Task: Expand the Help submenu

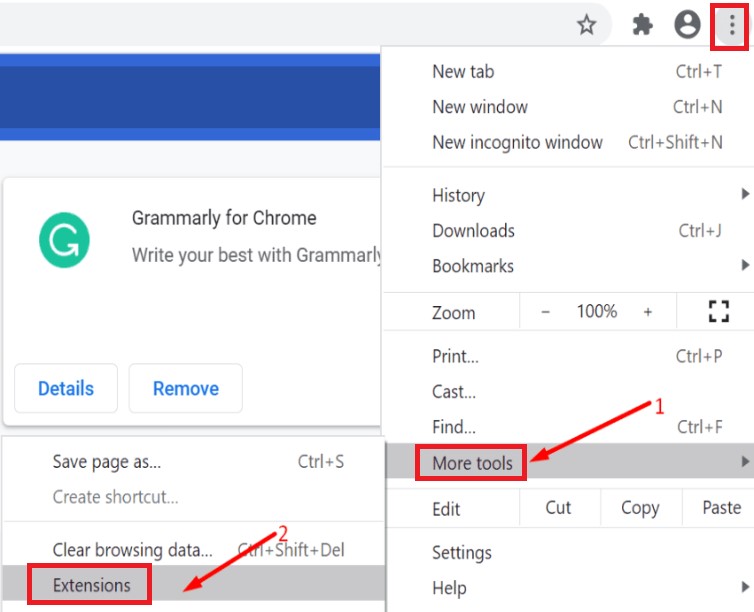Action: [568, 588]
